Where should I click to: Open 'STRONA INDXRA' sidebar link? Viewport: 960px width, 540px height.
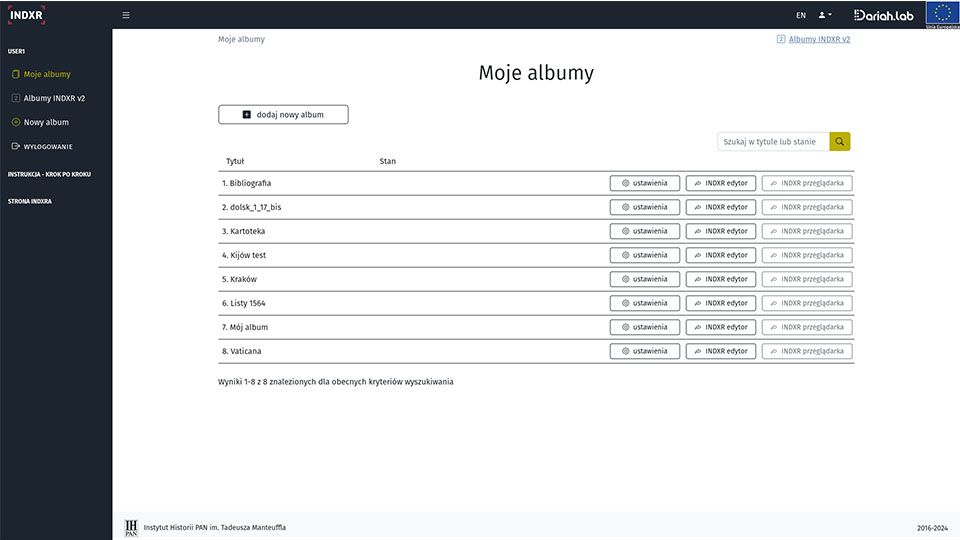30,201
